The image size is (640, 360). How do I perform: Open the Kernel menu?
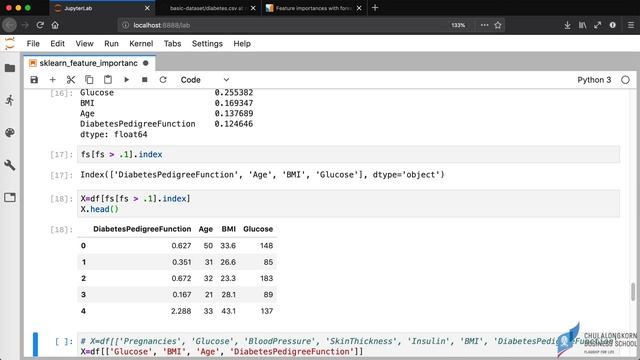click(x=141, y=44)
